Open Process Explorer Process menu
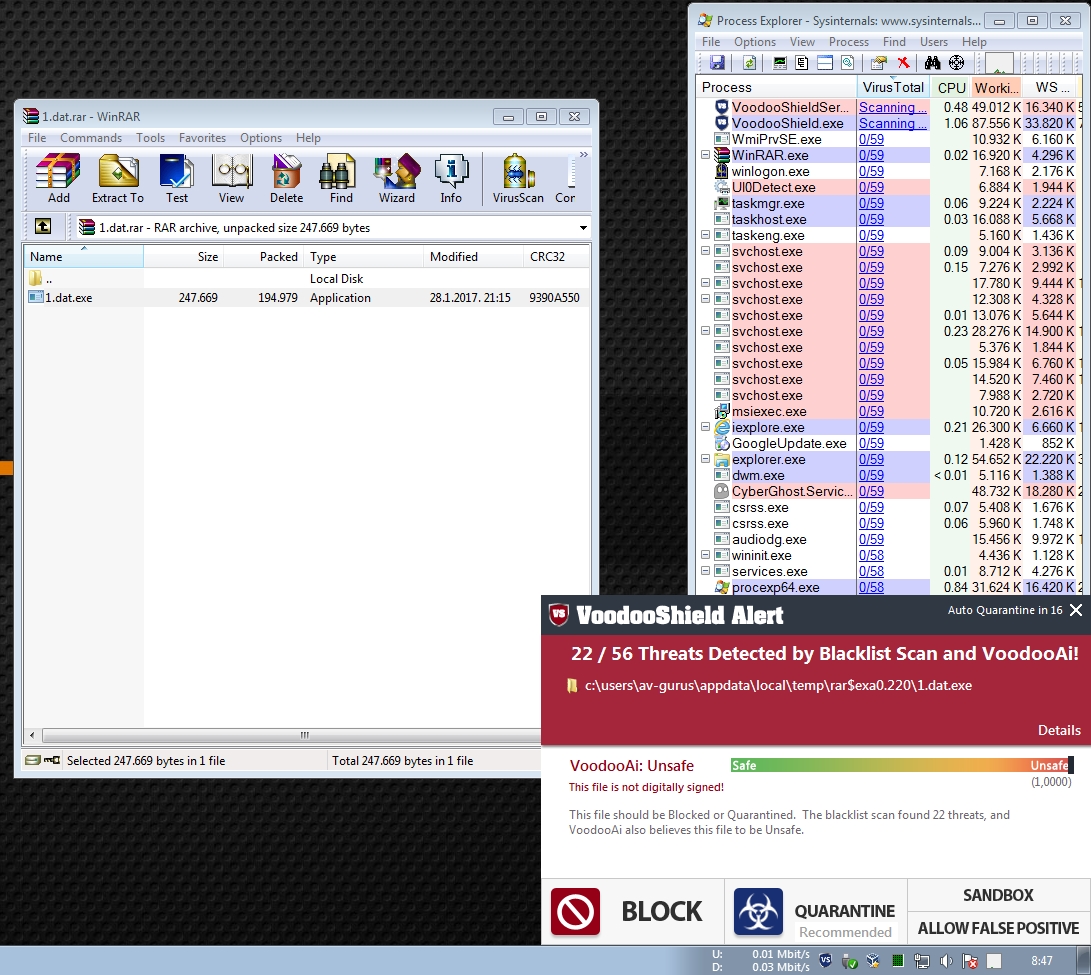This screenshot has width=1091, height=975. click(x=848, y=42)
